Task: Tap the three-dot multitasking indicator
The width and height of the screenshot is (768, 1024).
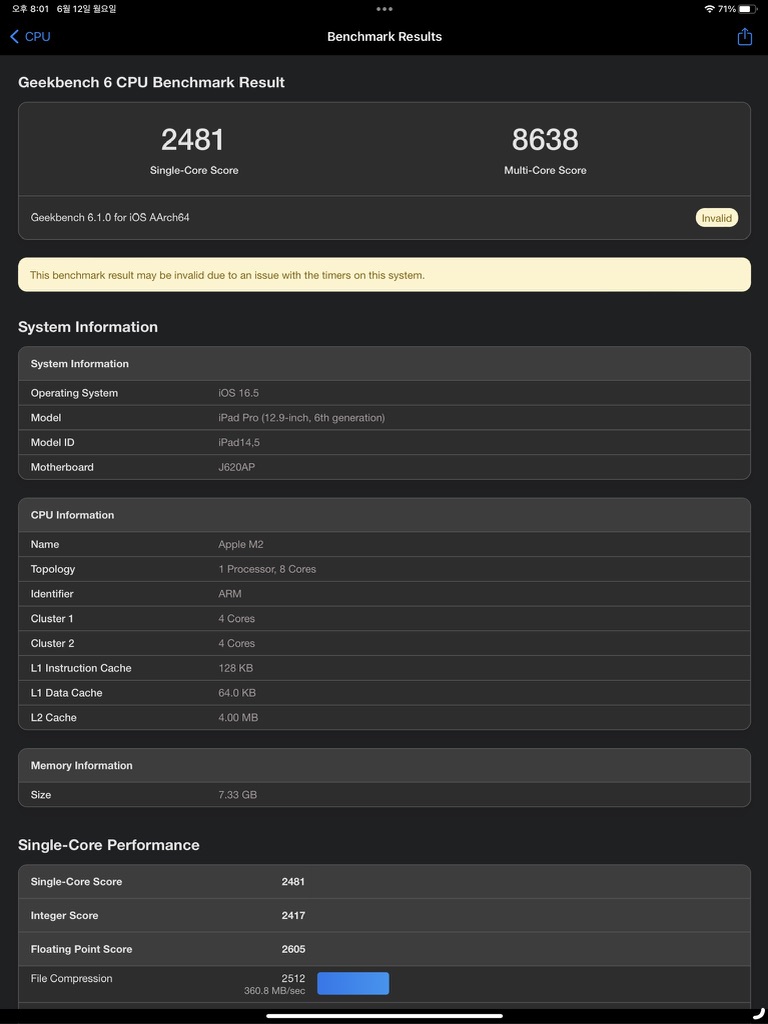Action: tap(385, 9)
